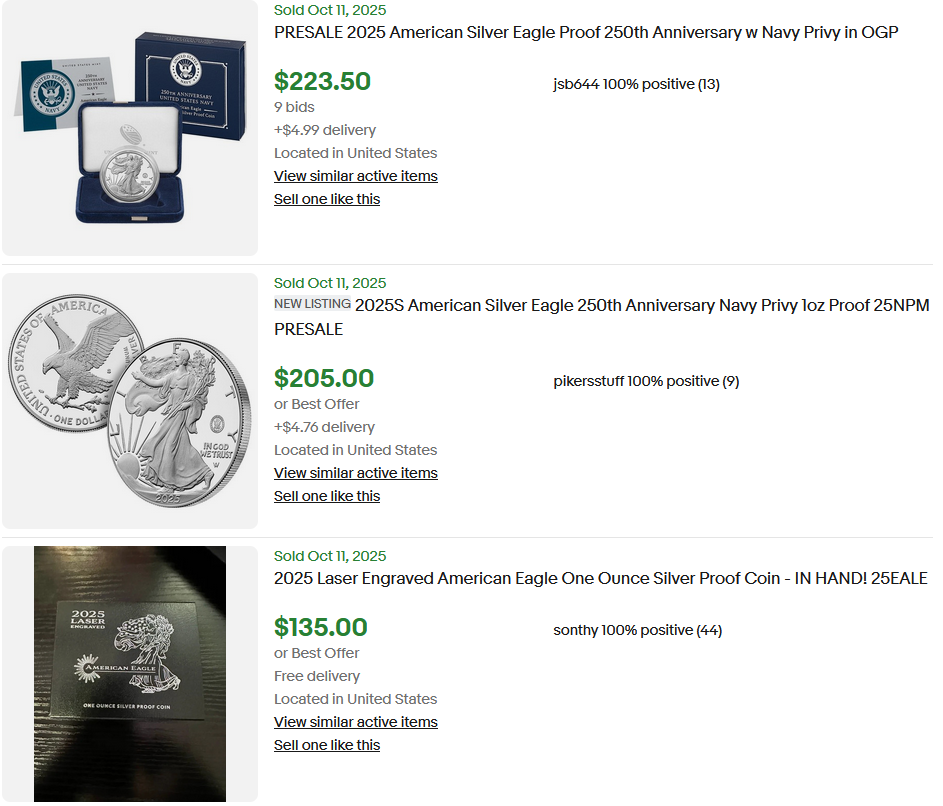Viewport: 943px width, 806px height.
Task: Open seller sonthy's feedback info
Action: click(x=637, y=630)
